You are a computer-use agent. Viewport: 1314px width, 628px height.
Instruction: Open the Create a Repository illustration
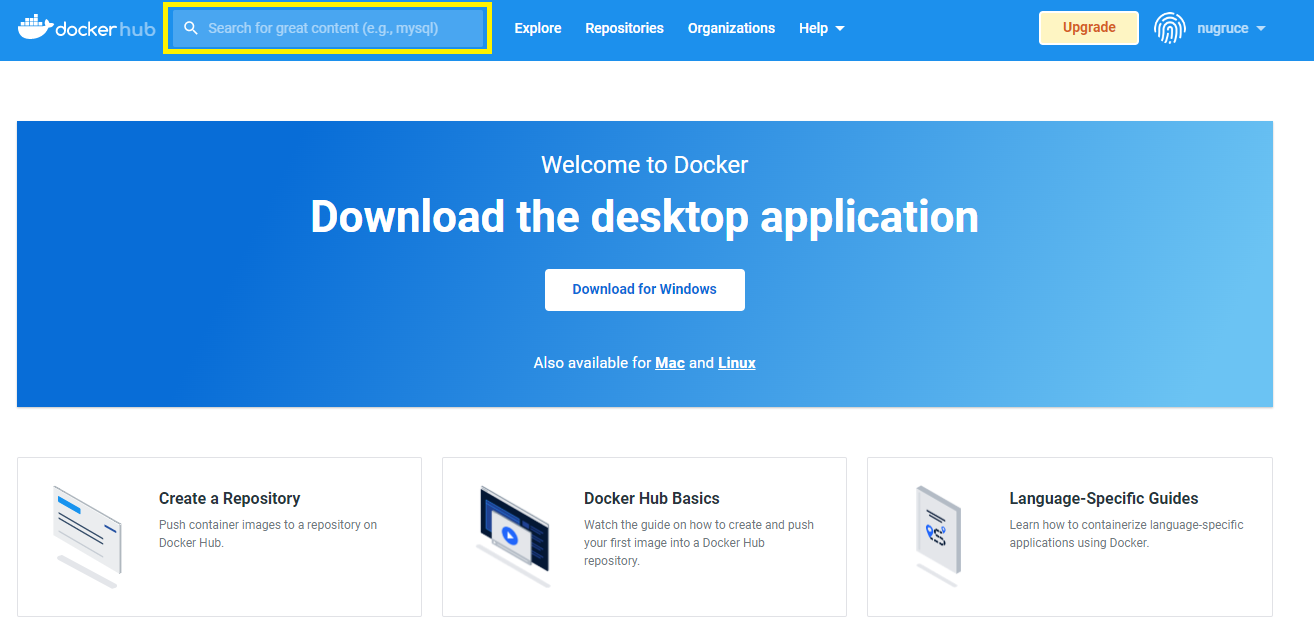(87, 535)
